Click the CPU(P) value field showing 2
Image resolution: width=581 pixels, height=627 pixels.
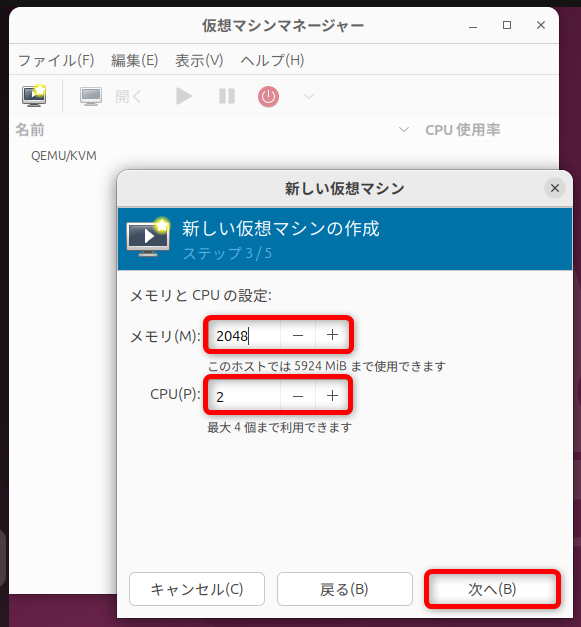tap(244, 396)
